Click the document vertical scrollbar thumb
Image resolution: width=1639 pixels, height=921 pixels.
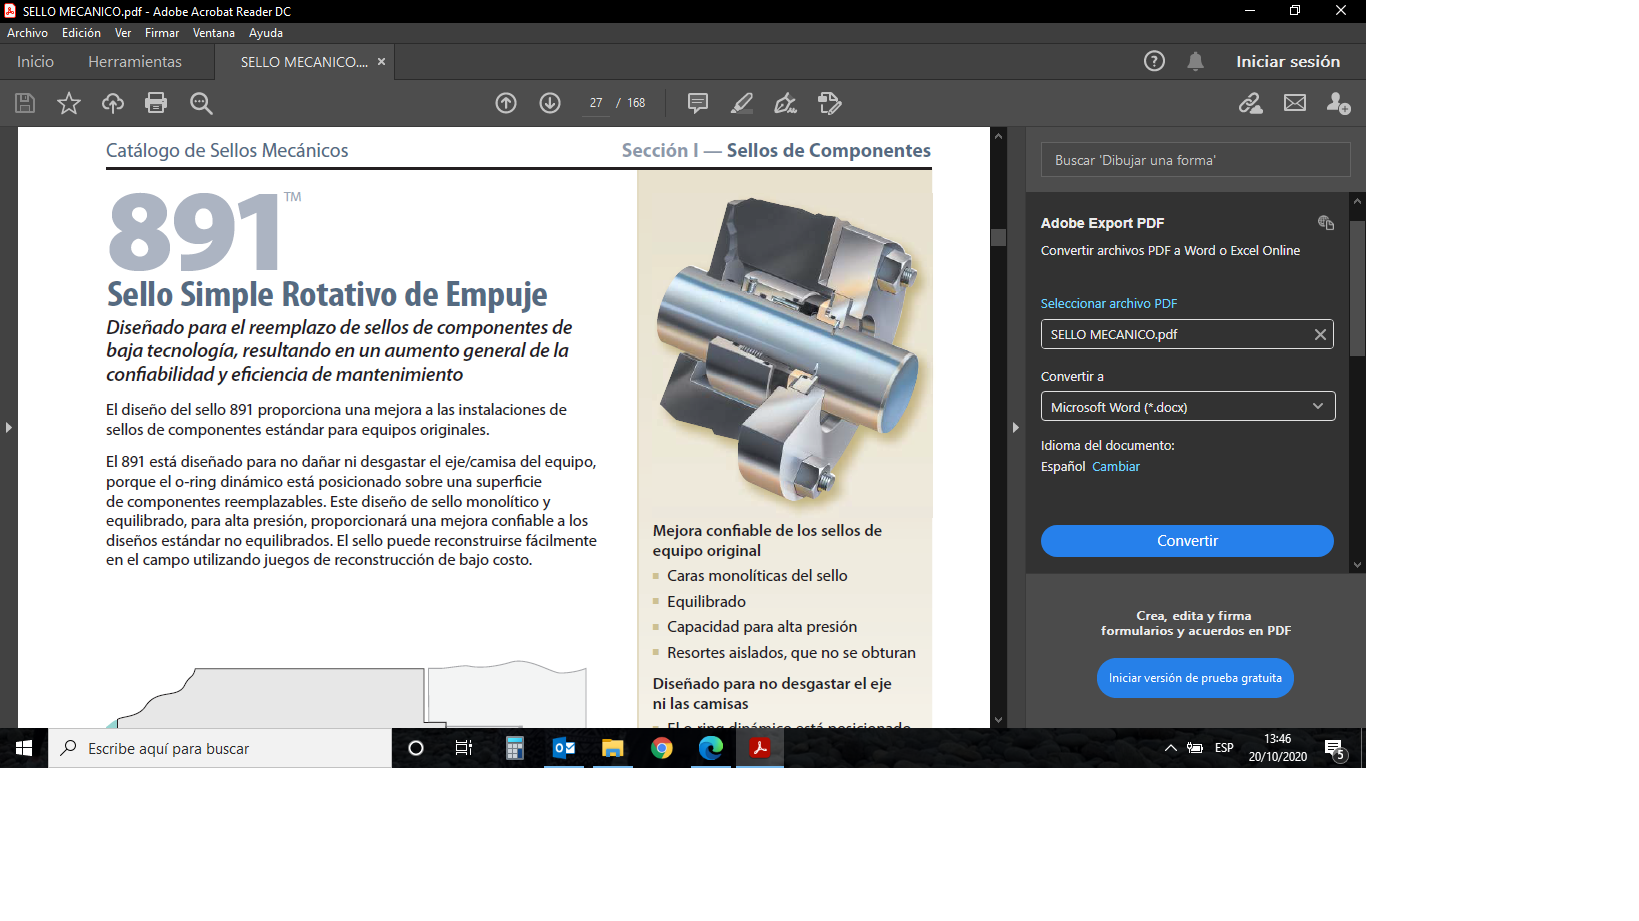tap(998, 237)
